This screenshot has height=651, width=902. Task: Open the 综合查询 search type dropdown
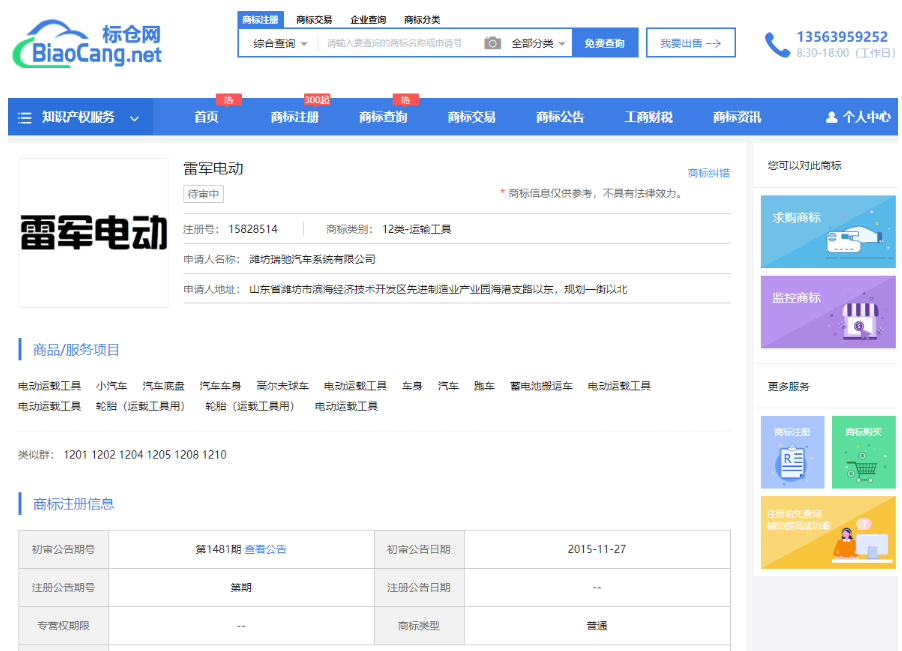(280, 43)
